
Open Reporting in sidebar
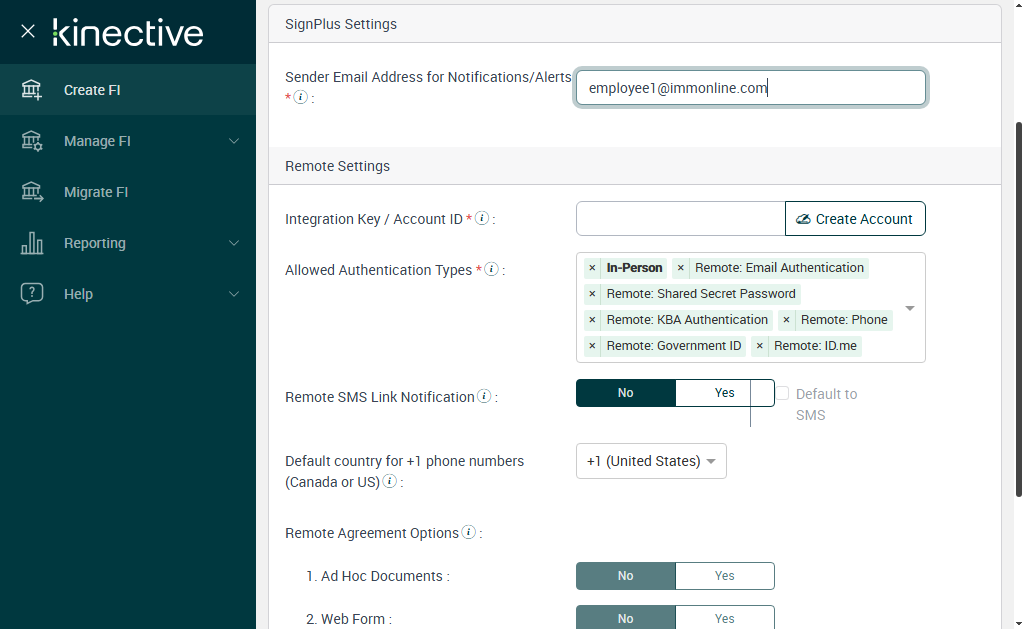pos(128,243)
